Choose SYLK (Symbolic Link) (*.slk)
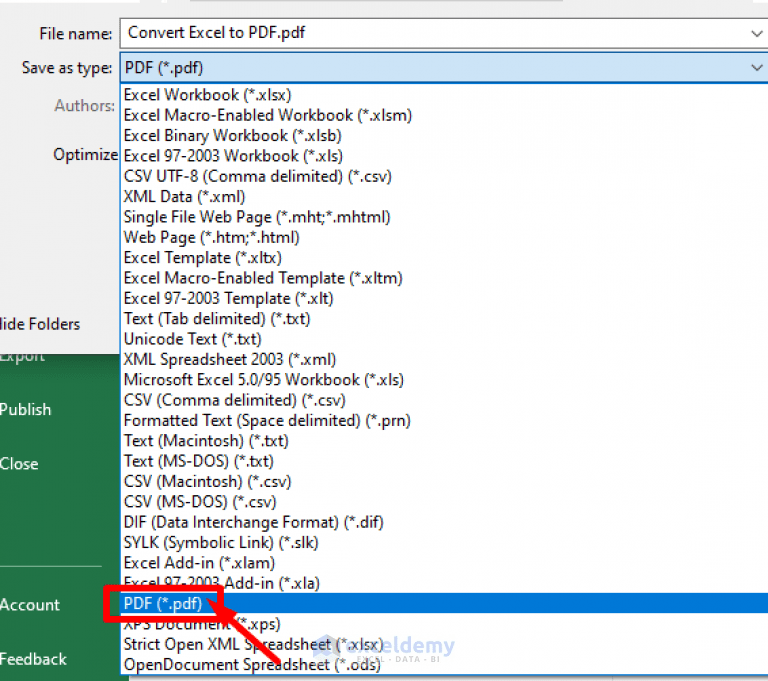This screenshot has height=681, width=768. point(444,542)
